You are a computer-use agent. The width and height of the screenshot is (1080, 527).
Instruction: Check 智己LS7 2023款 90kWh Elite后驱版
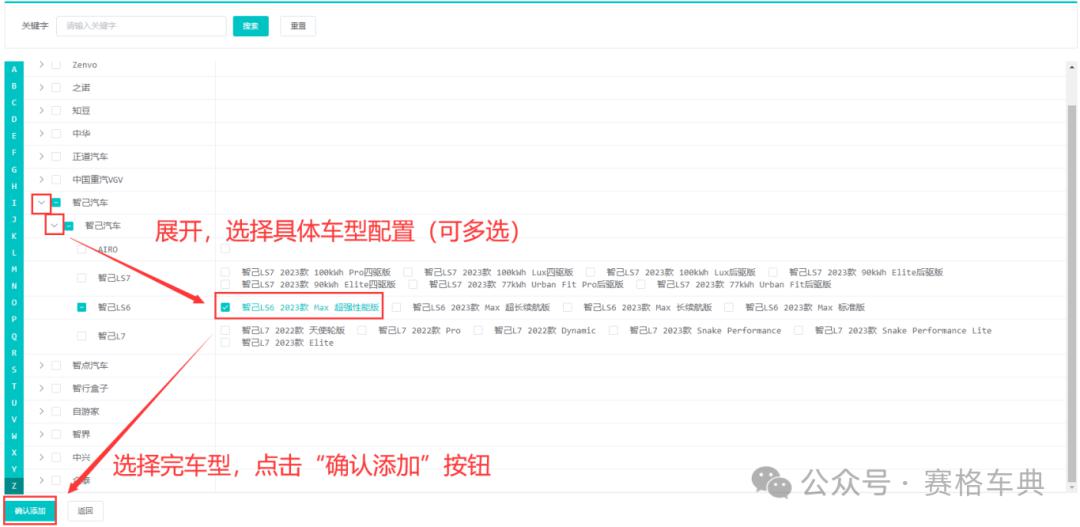tap(773, 272)
